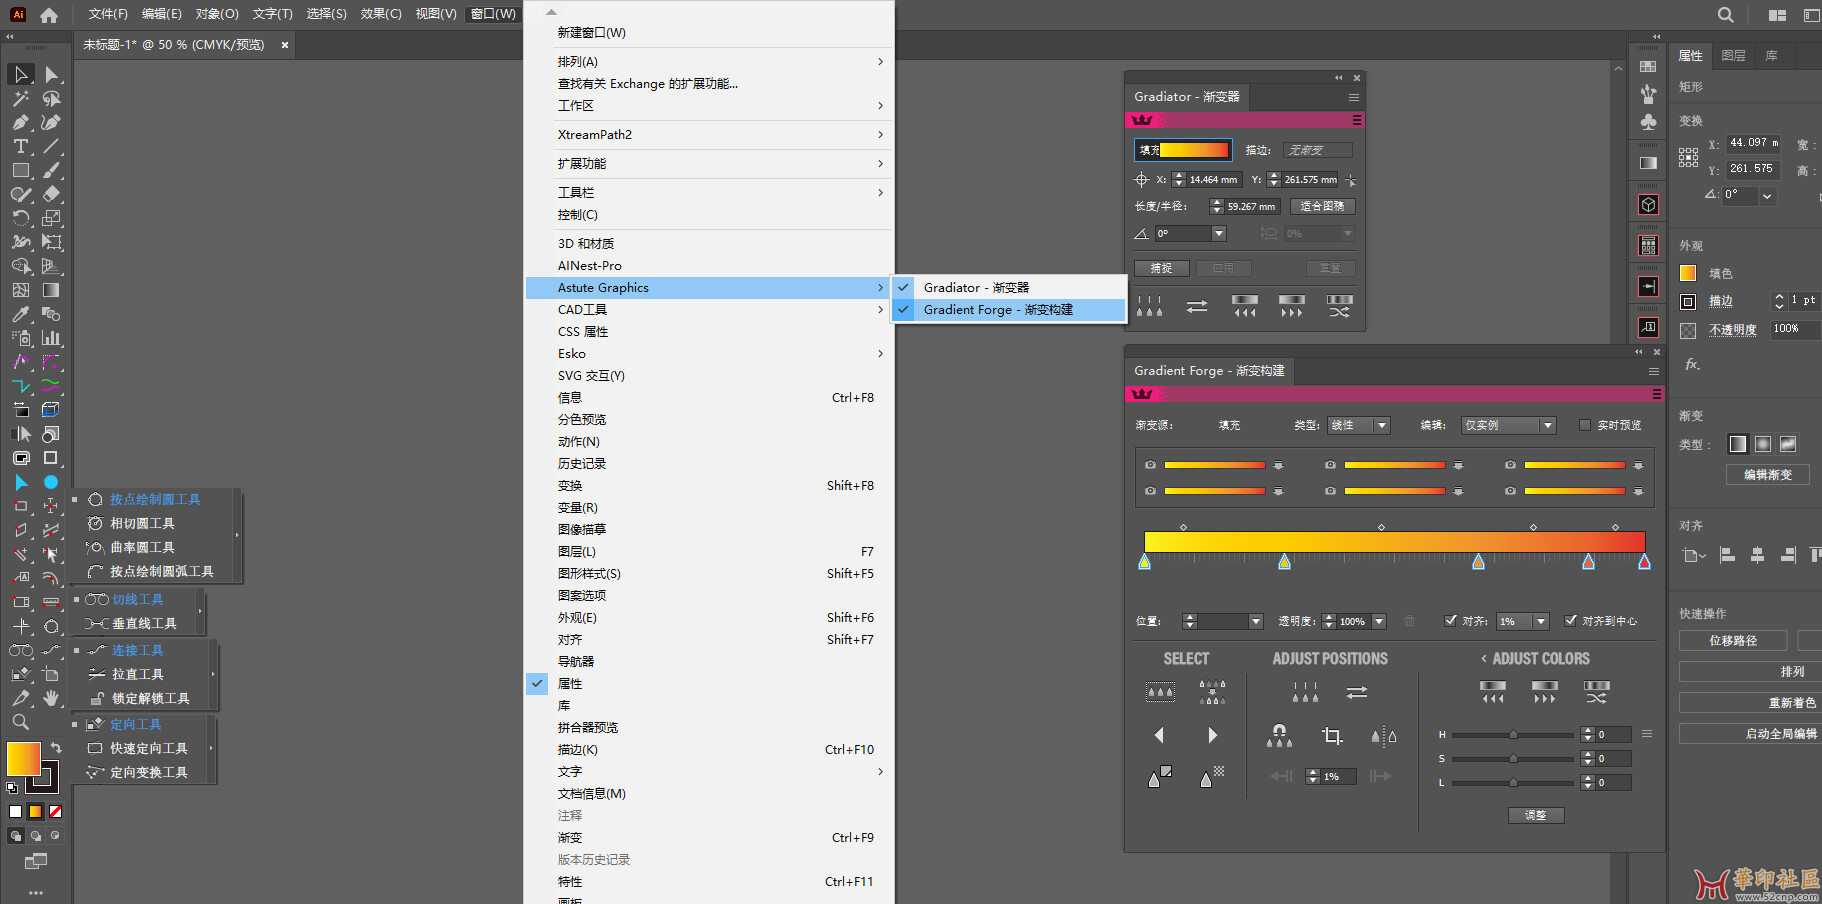Click the orange gradient stop on slider
The height and width of the screenshot is (904, 1822).
click(x=1479, y=563)
